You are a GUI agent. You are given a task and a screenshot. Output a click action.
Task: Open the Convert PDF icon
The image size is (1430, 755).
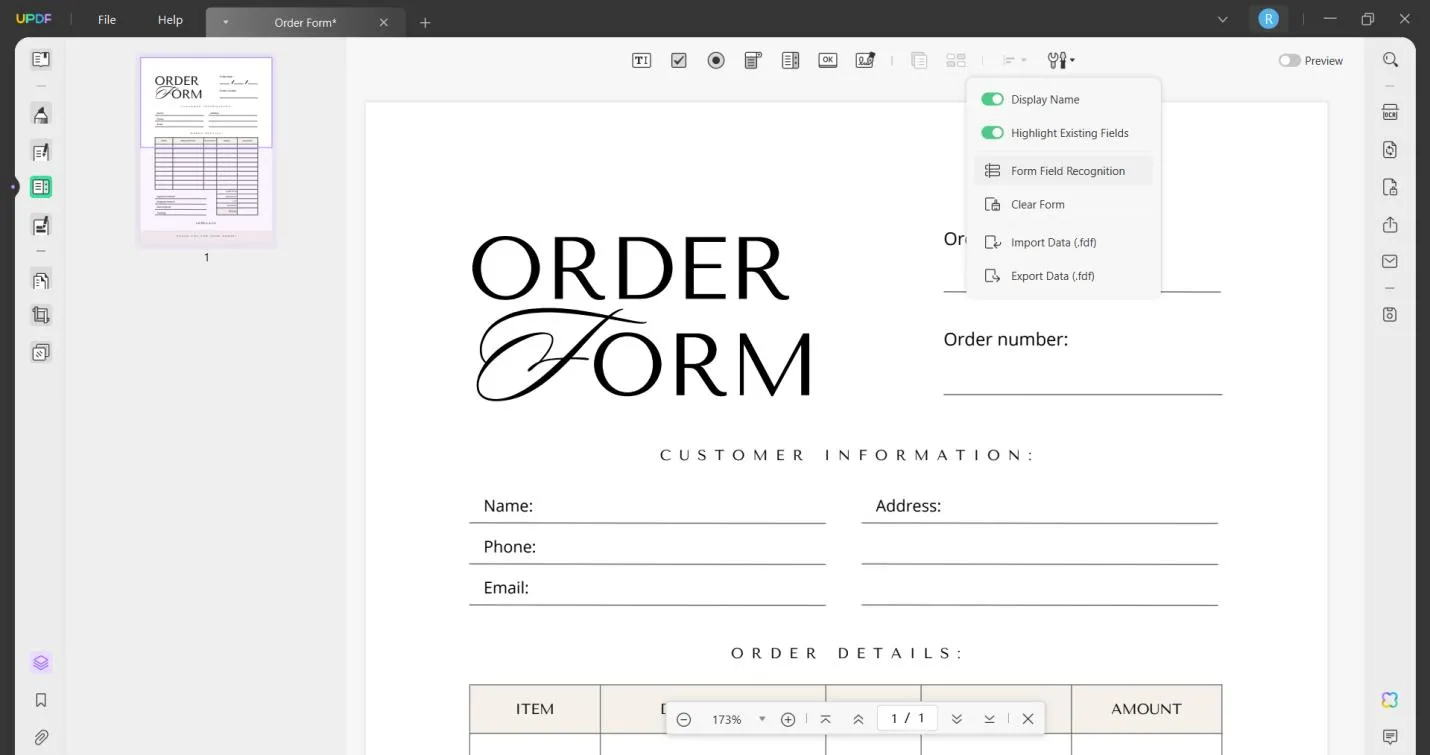[x=1390, y=150]
